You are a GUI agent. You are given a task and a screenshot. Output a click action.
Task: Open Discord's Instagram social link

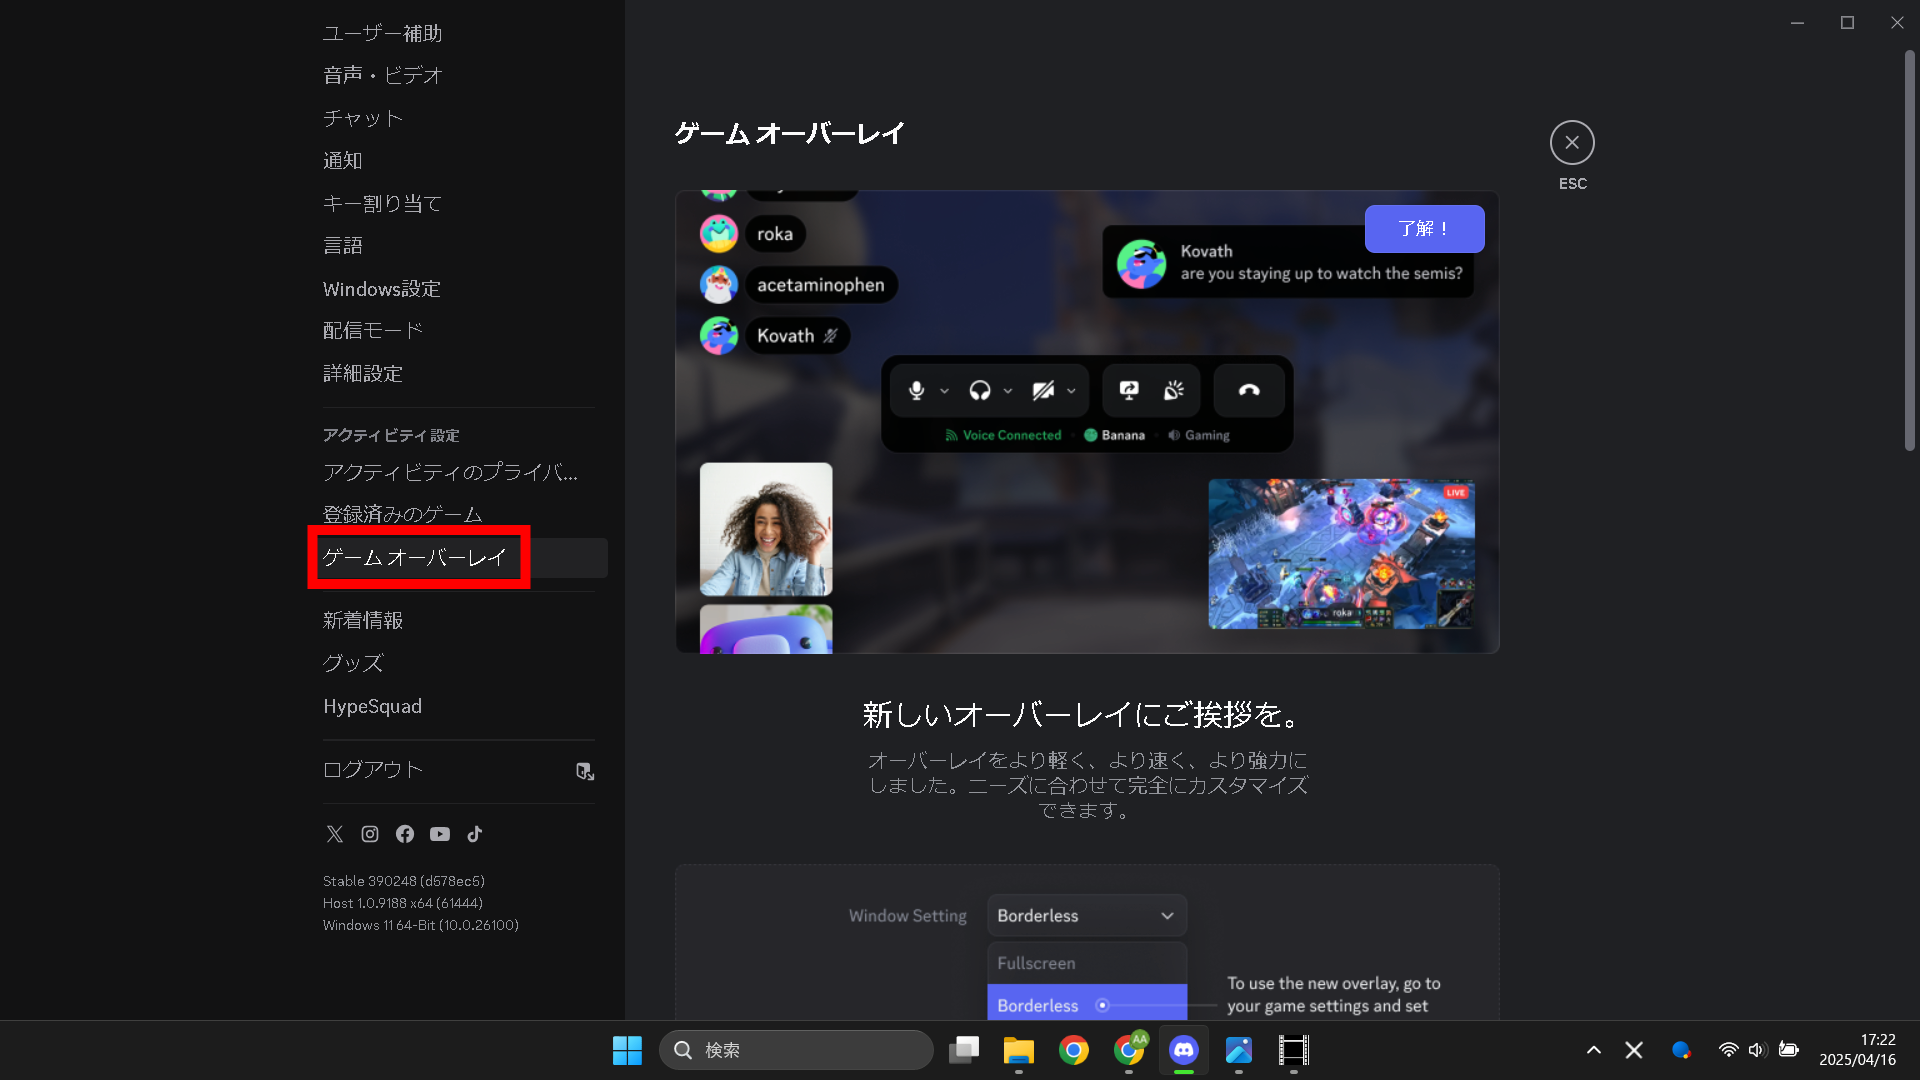point(369,834)
